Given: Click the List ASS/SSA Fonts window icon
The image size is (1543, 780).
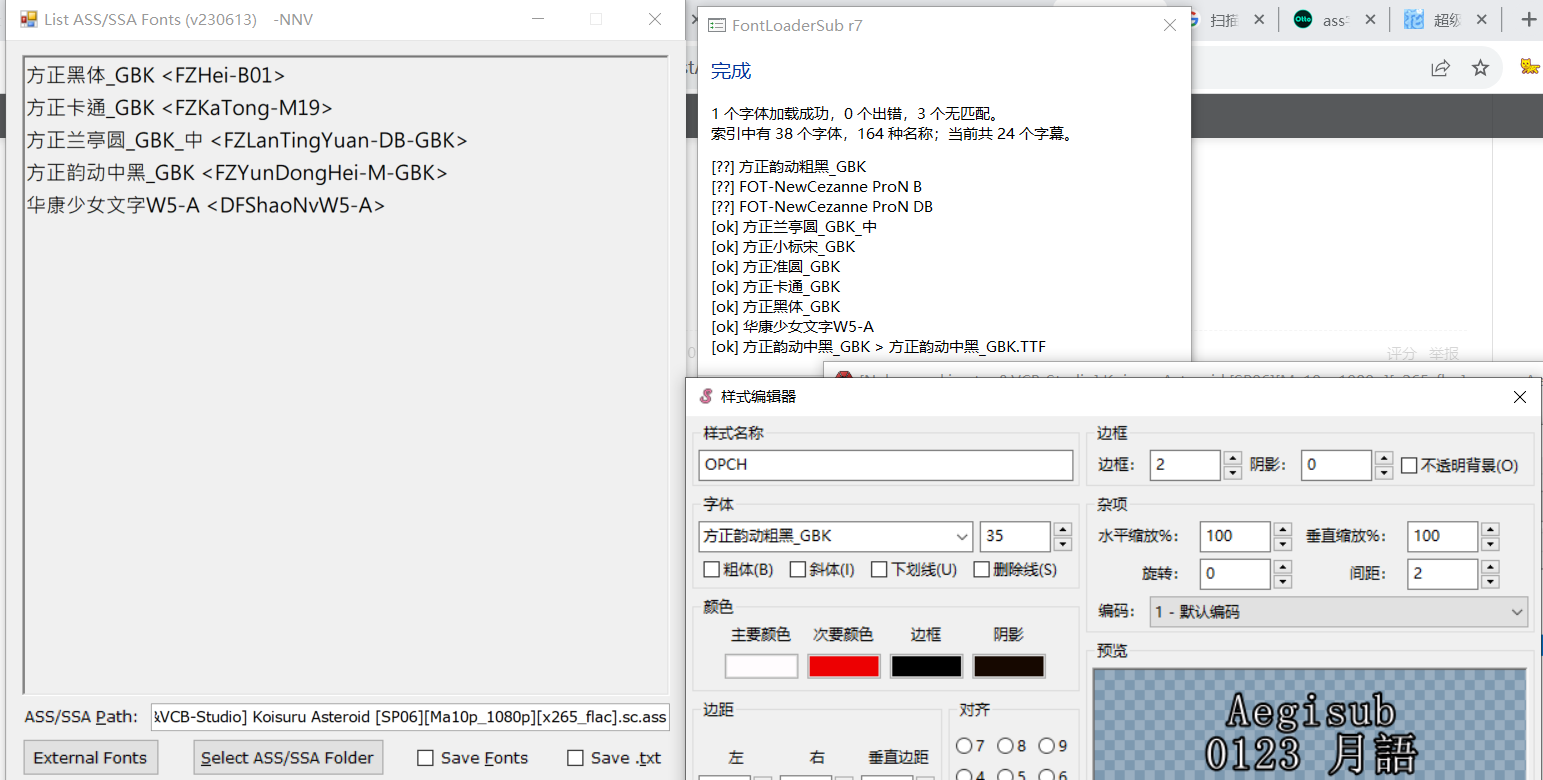Looking at the screenshot, I should click(29, 19).
